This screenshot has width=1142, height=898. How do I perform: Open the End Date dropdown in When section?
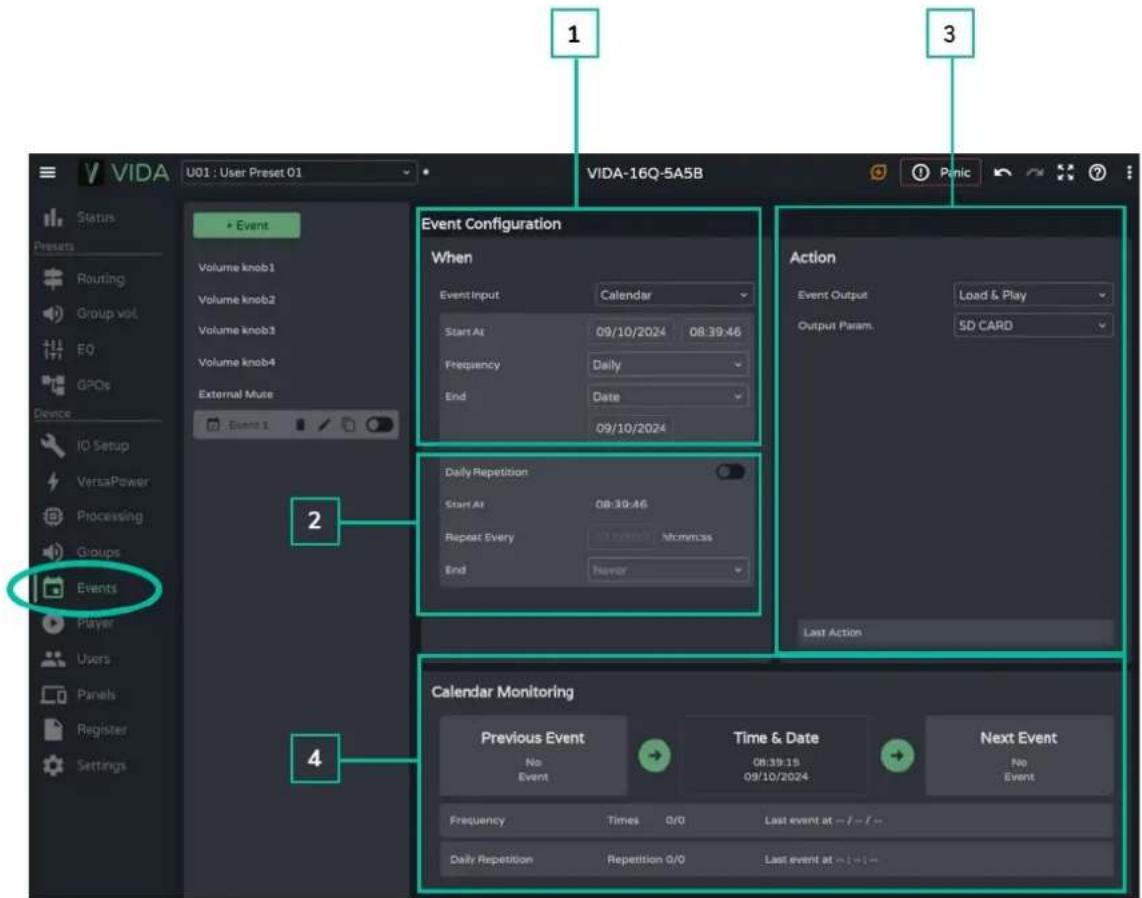(x=667, y=397)
